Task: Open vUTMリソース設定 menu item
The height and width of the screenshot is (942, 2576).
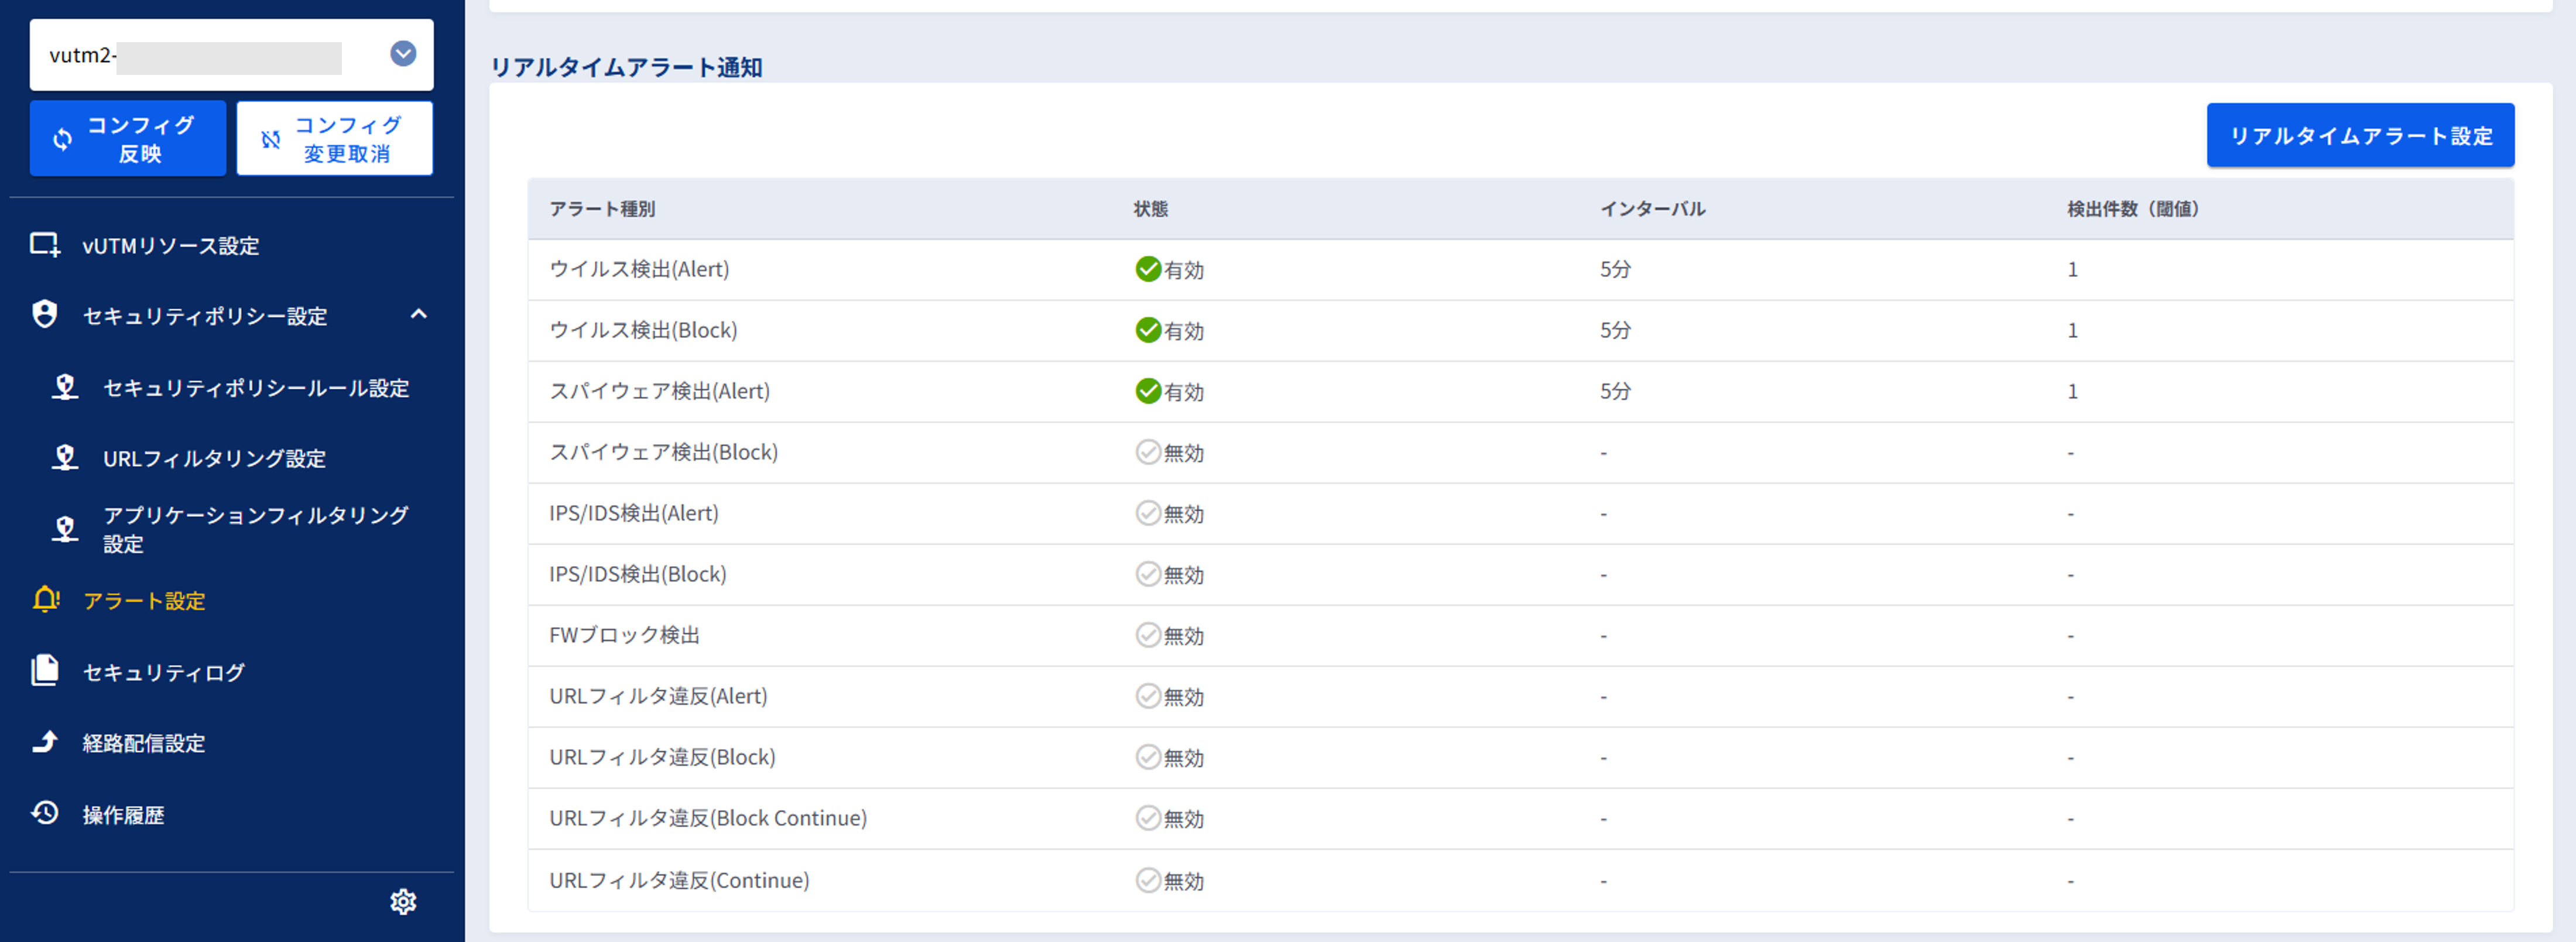Action: tap(170, 245)
